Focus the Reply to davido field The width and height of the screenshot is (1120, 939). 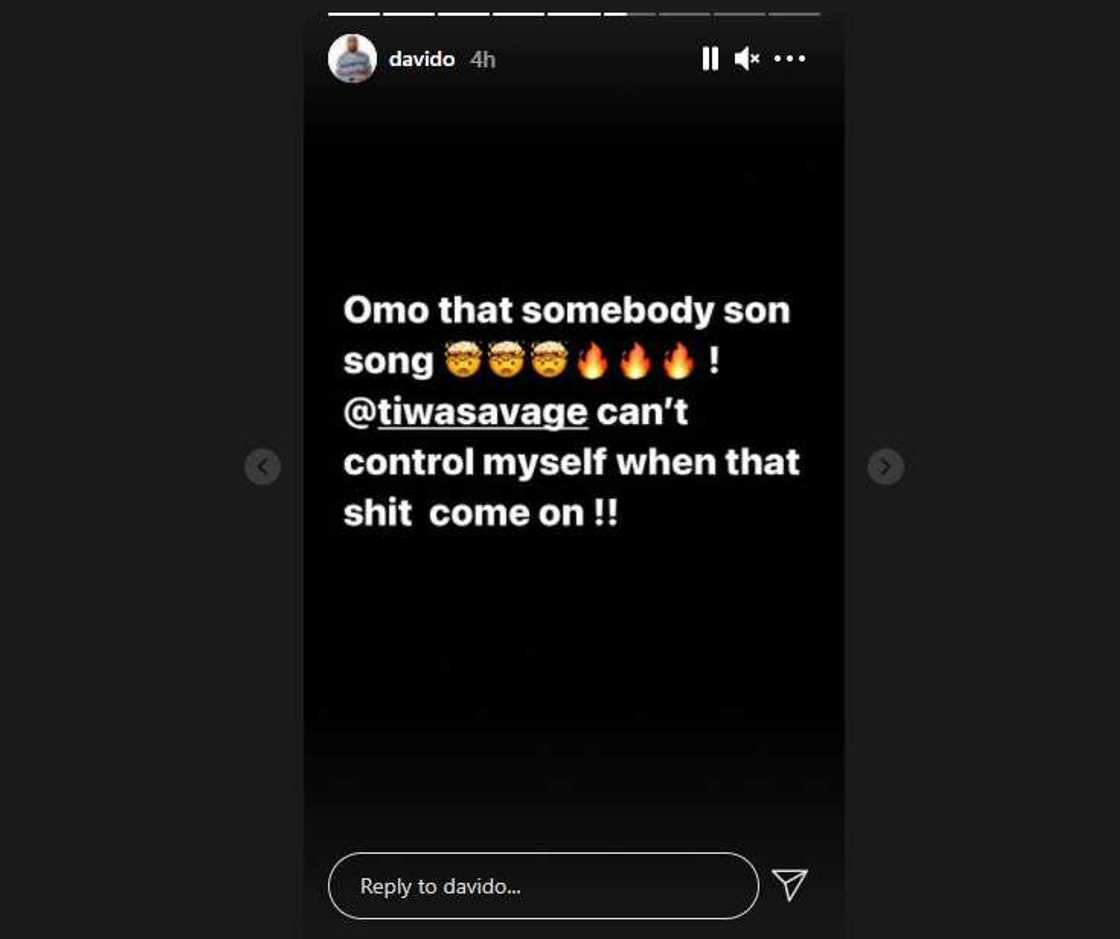pos(542,886)
